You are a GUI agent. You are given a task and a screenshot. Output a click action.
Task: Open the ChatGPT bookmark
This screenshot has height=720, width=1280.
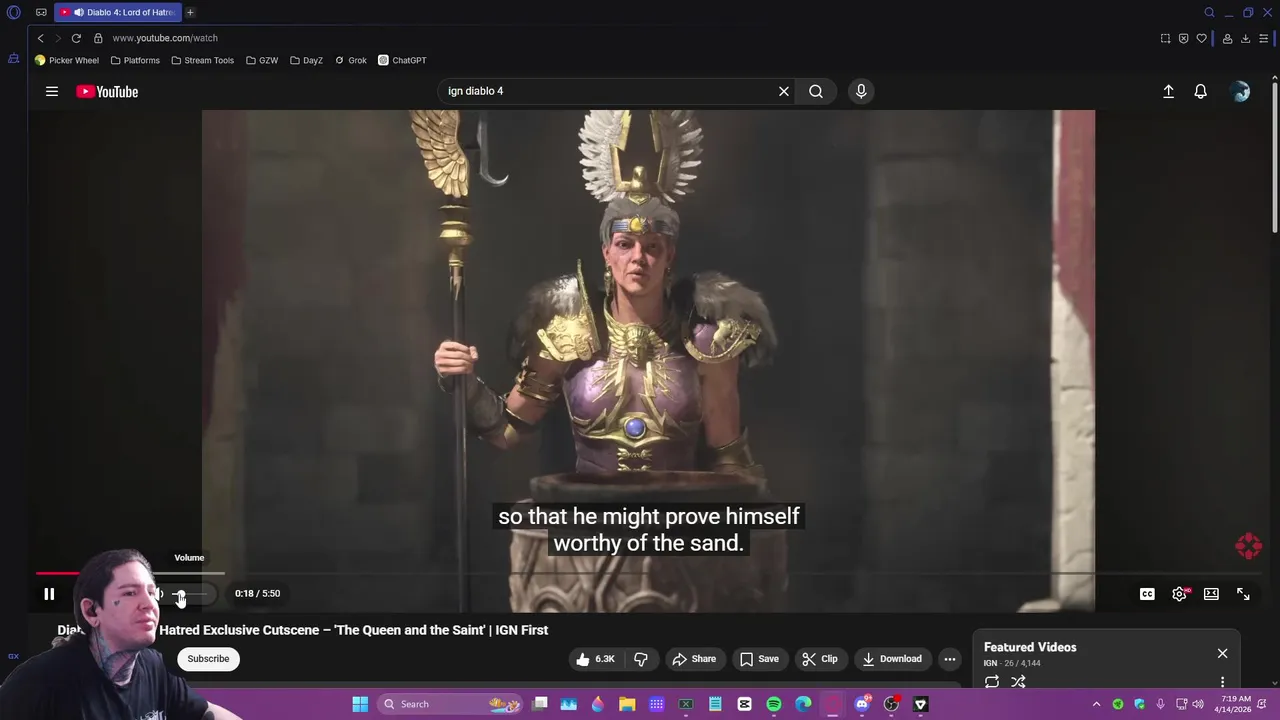click(x=402, y=60)
